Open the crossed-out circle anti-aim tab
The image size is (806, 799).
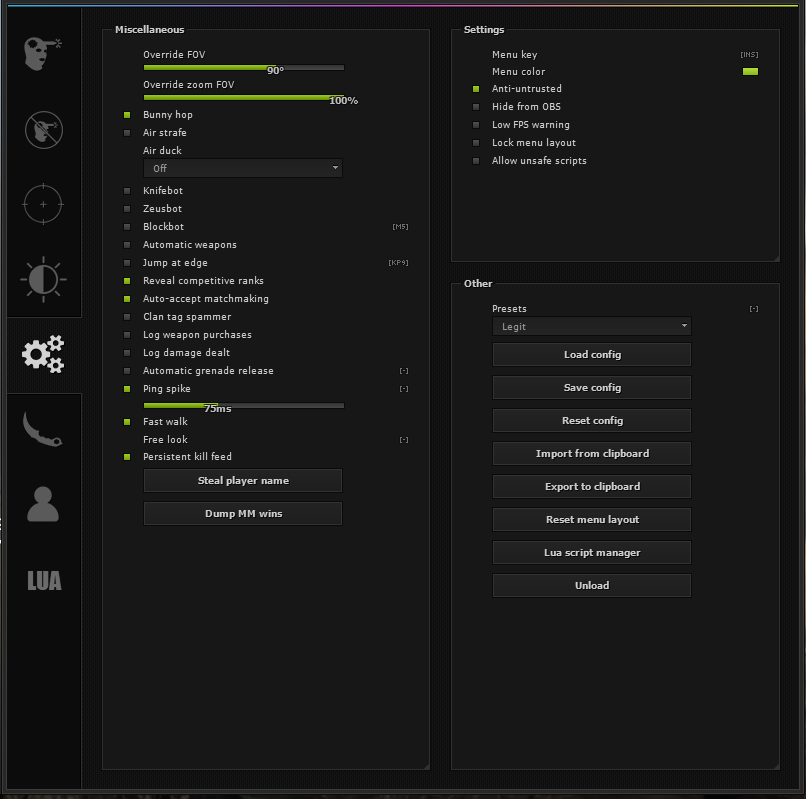click(x=43, y=128)
